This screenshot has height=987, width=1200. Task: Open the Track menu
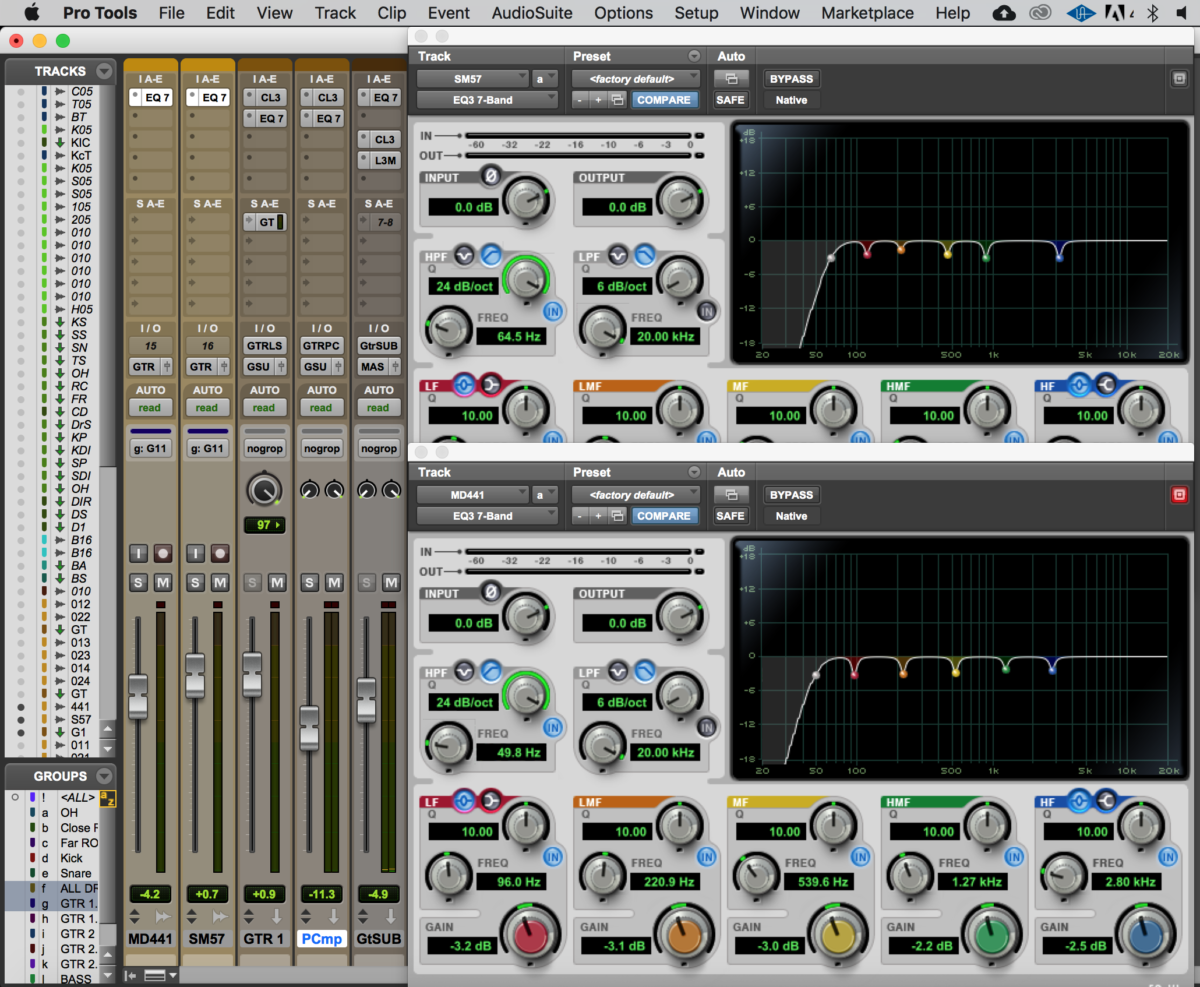(335, 13)
